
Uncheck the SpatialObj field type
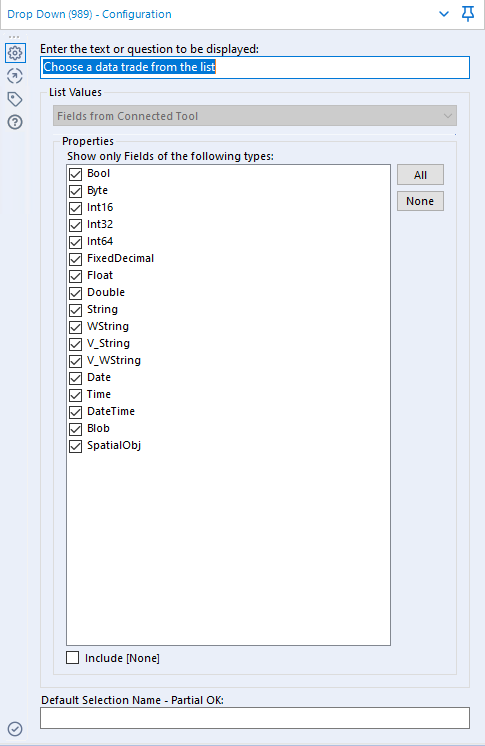pyautogui.click(x=75, y=446)
